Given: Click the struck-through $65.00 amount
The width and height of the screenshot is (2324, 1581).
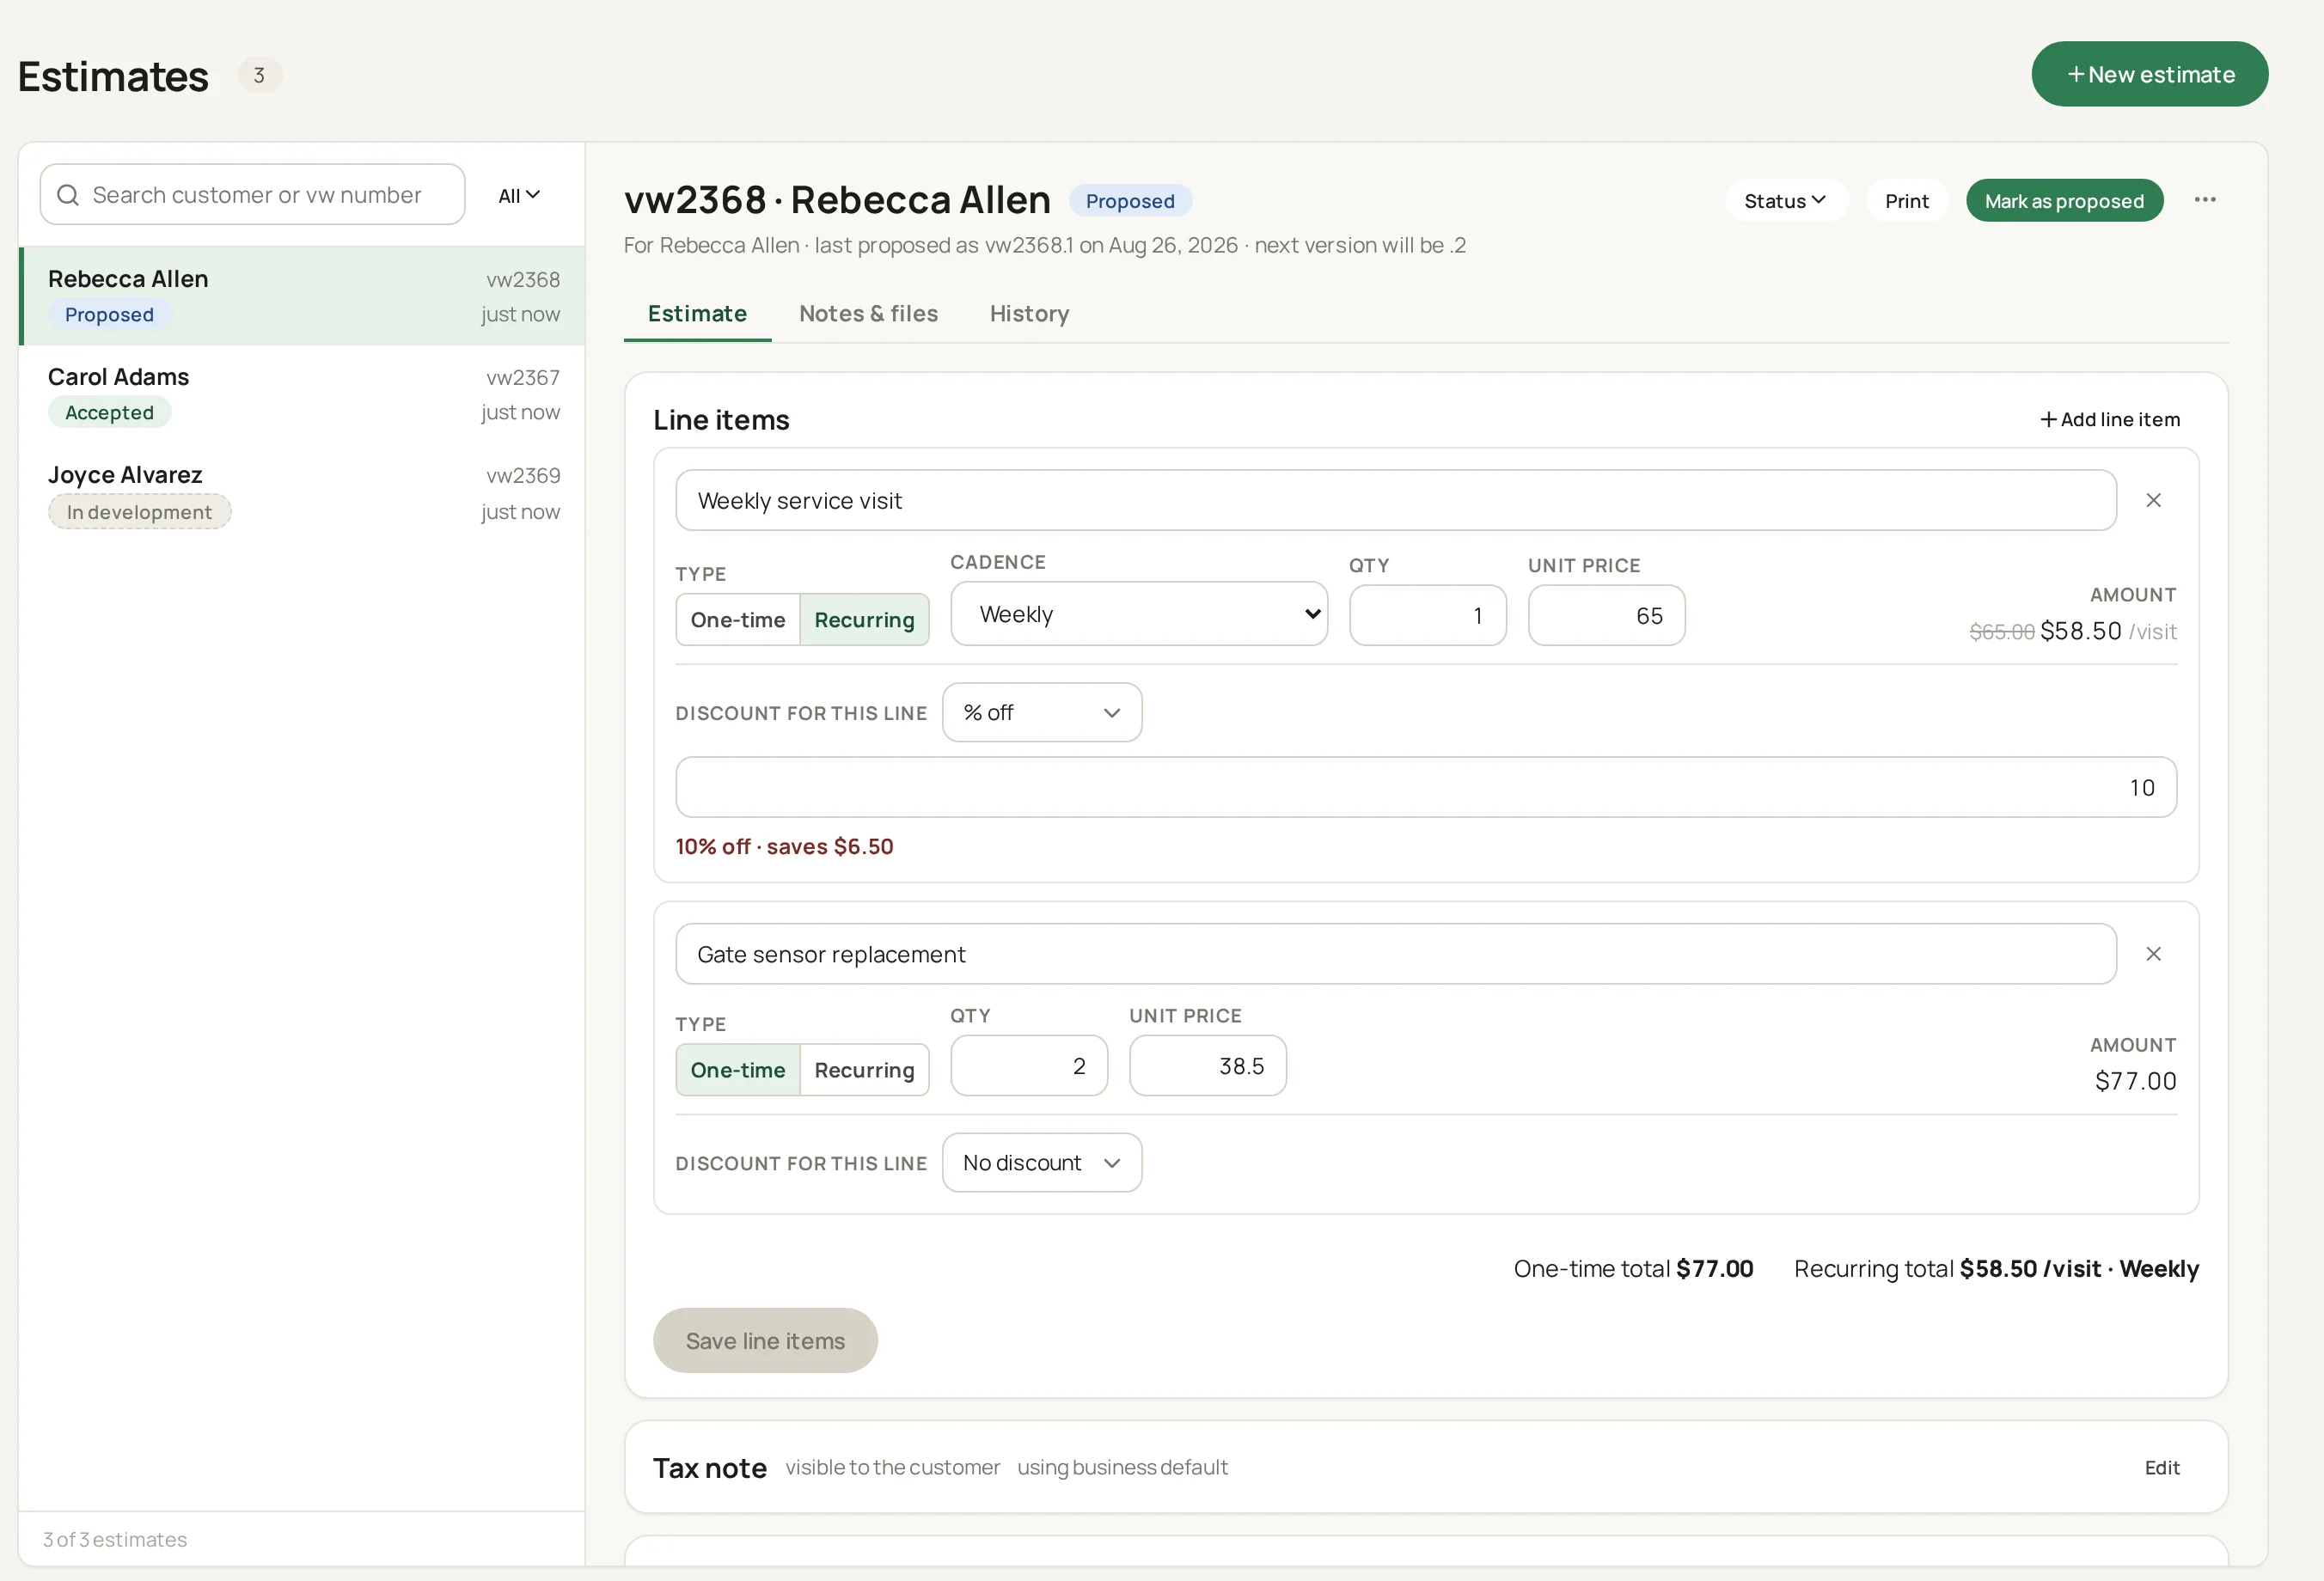Looking at the screenshot, I should (x=2001, y=632).
